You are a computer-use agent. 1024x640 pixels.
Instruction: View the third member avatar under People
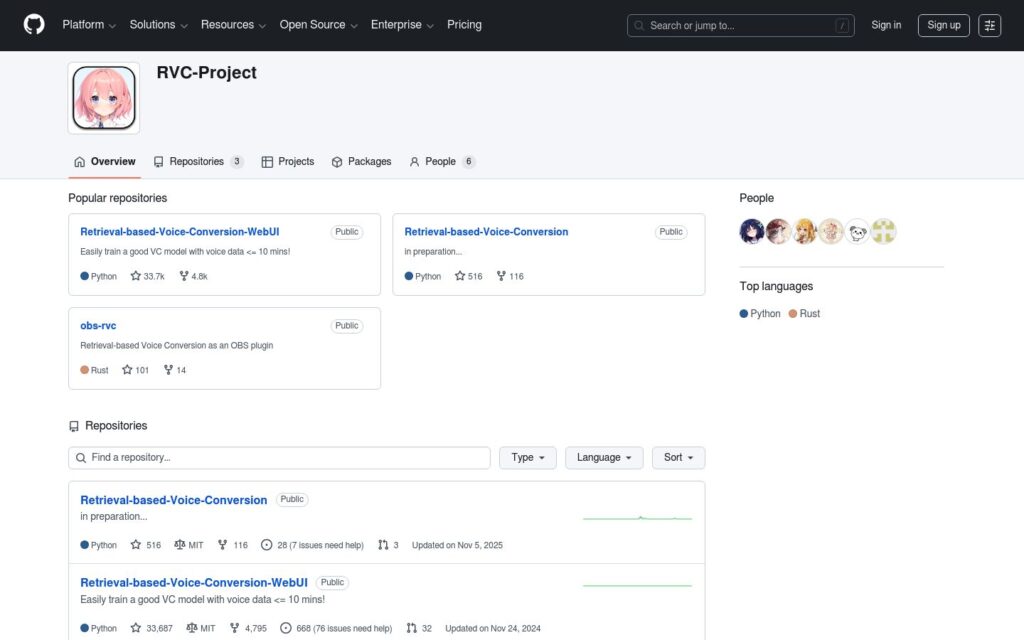tap(805, 231)
